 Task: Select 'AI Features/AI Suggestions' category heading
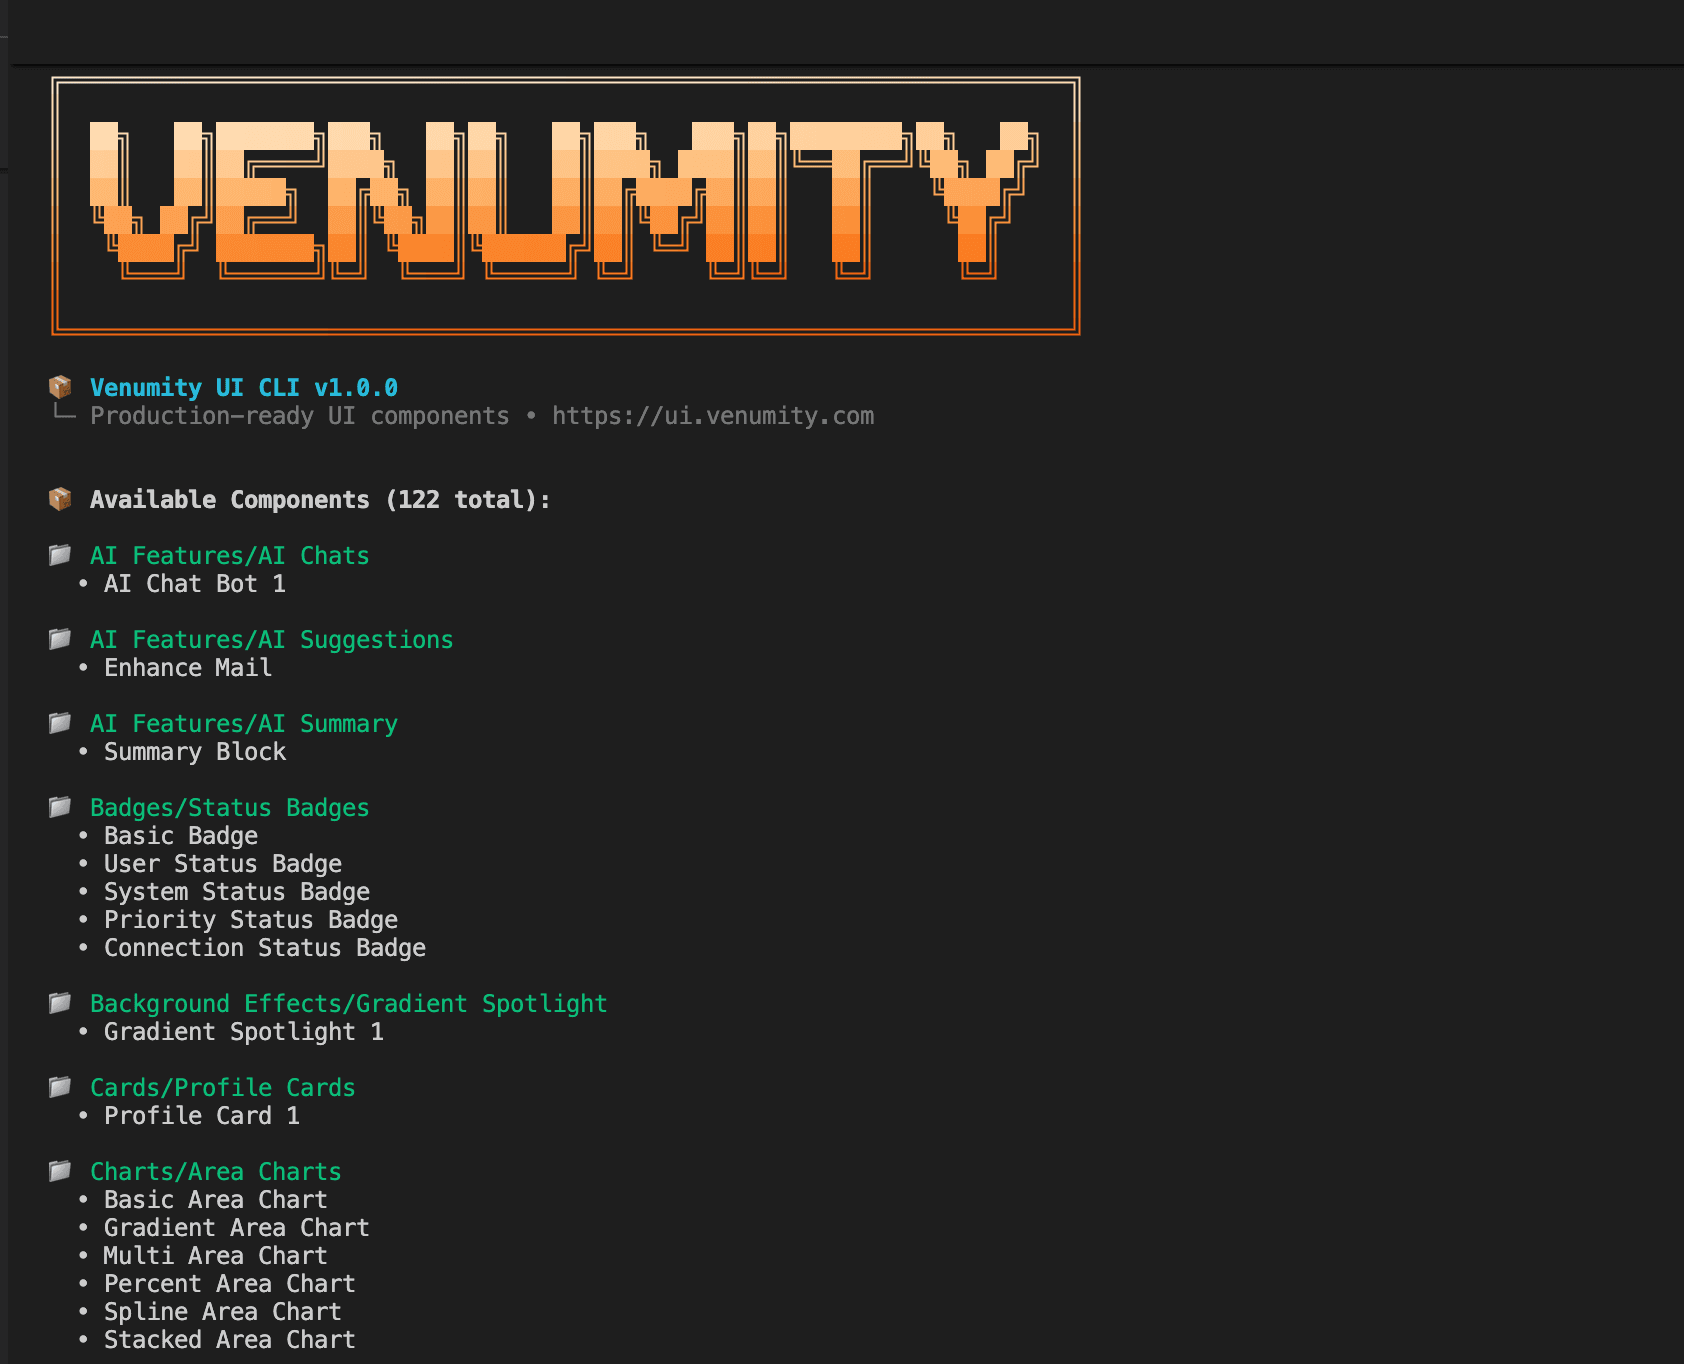(272, 640)
